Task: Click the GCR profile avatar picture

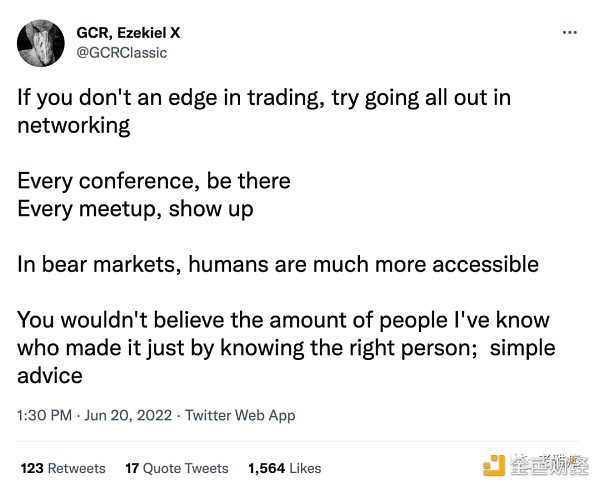Action: point(40,43)
